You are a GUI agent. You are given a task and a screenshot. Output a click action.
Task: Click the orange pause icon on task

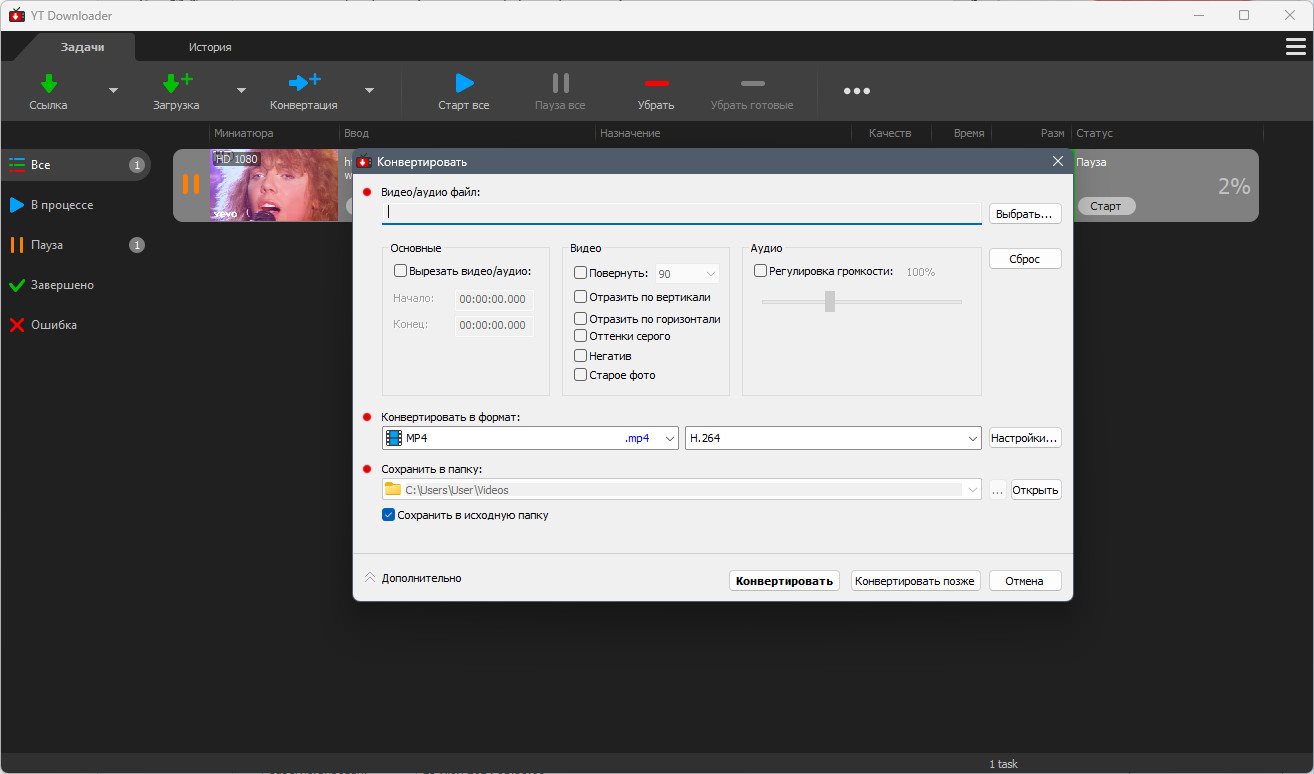click(190, 185)
